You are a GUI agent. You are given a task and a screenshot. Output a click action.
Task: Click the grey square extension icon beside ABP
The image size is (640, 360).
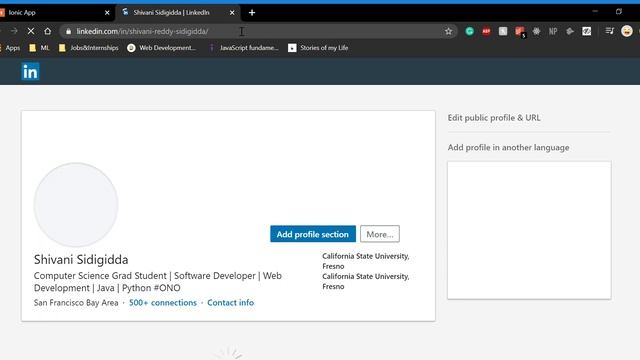coord(503,31)
